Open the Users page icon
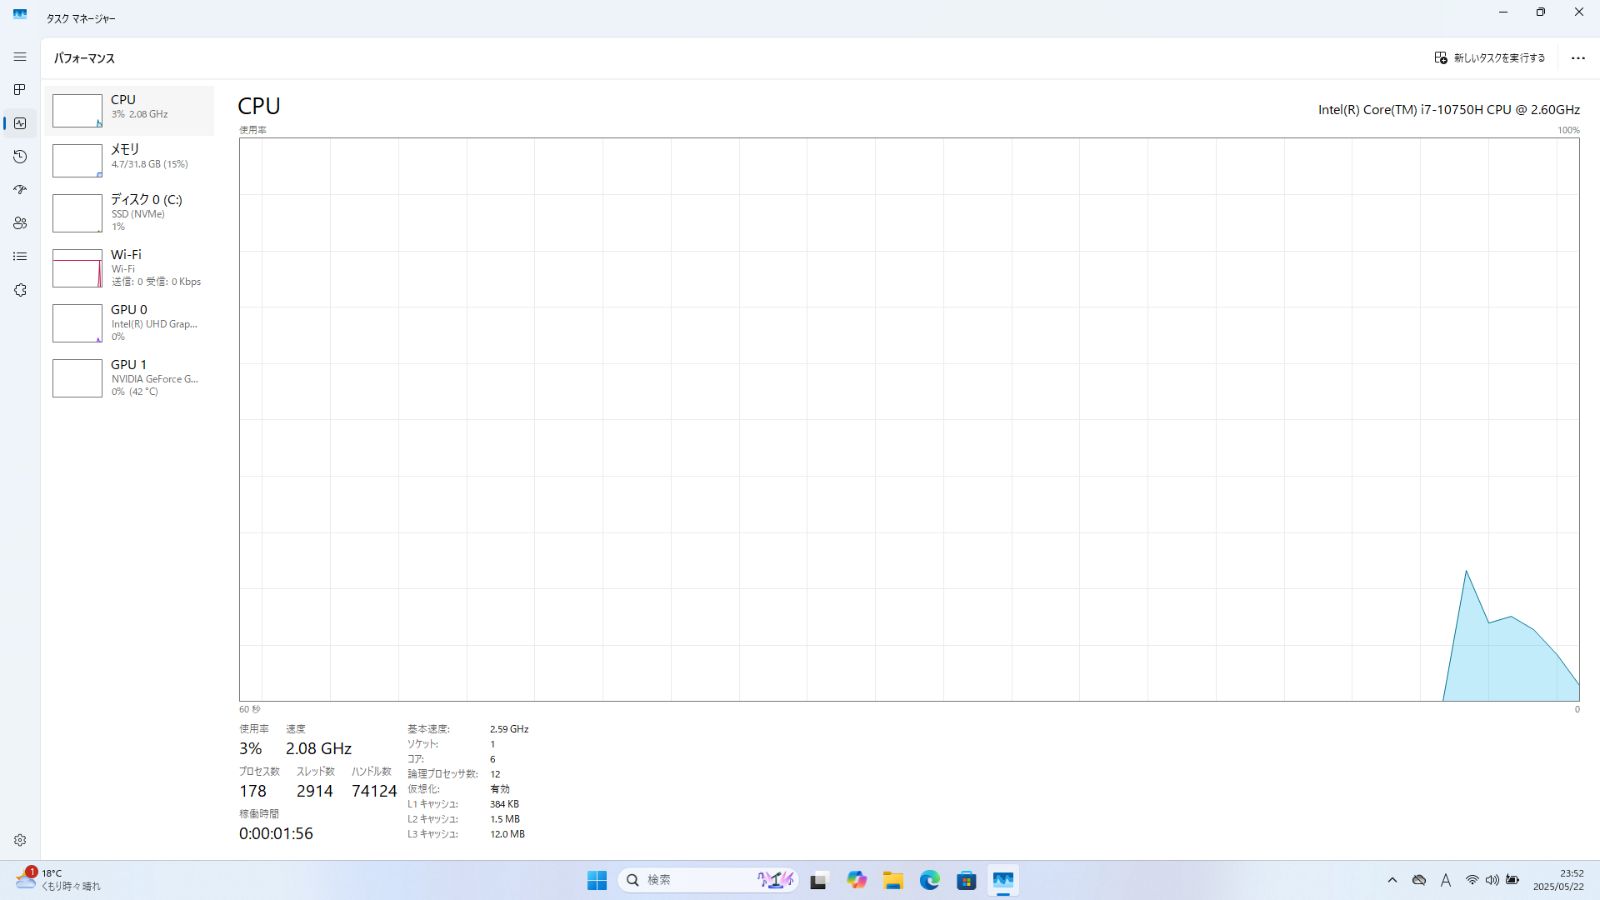1600x900 pixels. (x=20, y=223)
